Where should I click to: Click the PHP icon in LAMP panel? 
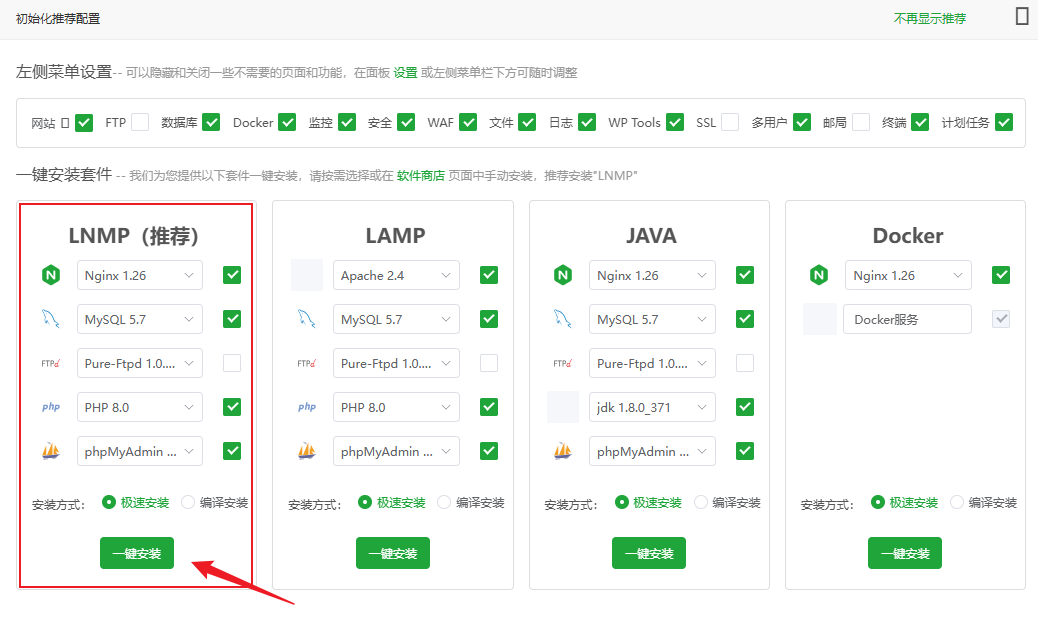tap(307, 407)
